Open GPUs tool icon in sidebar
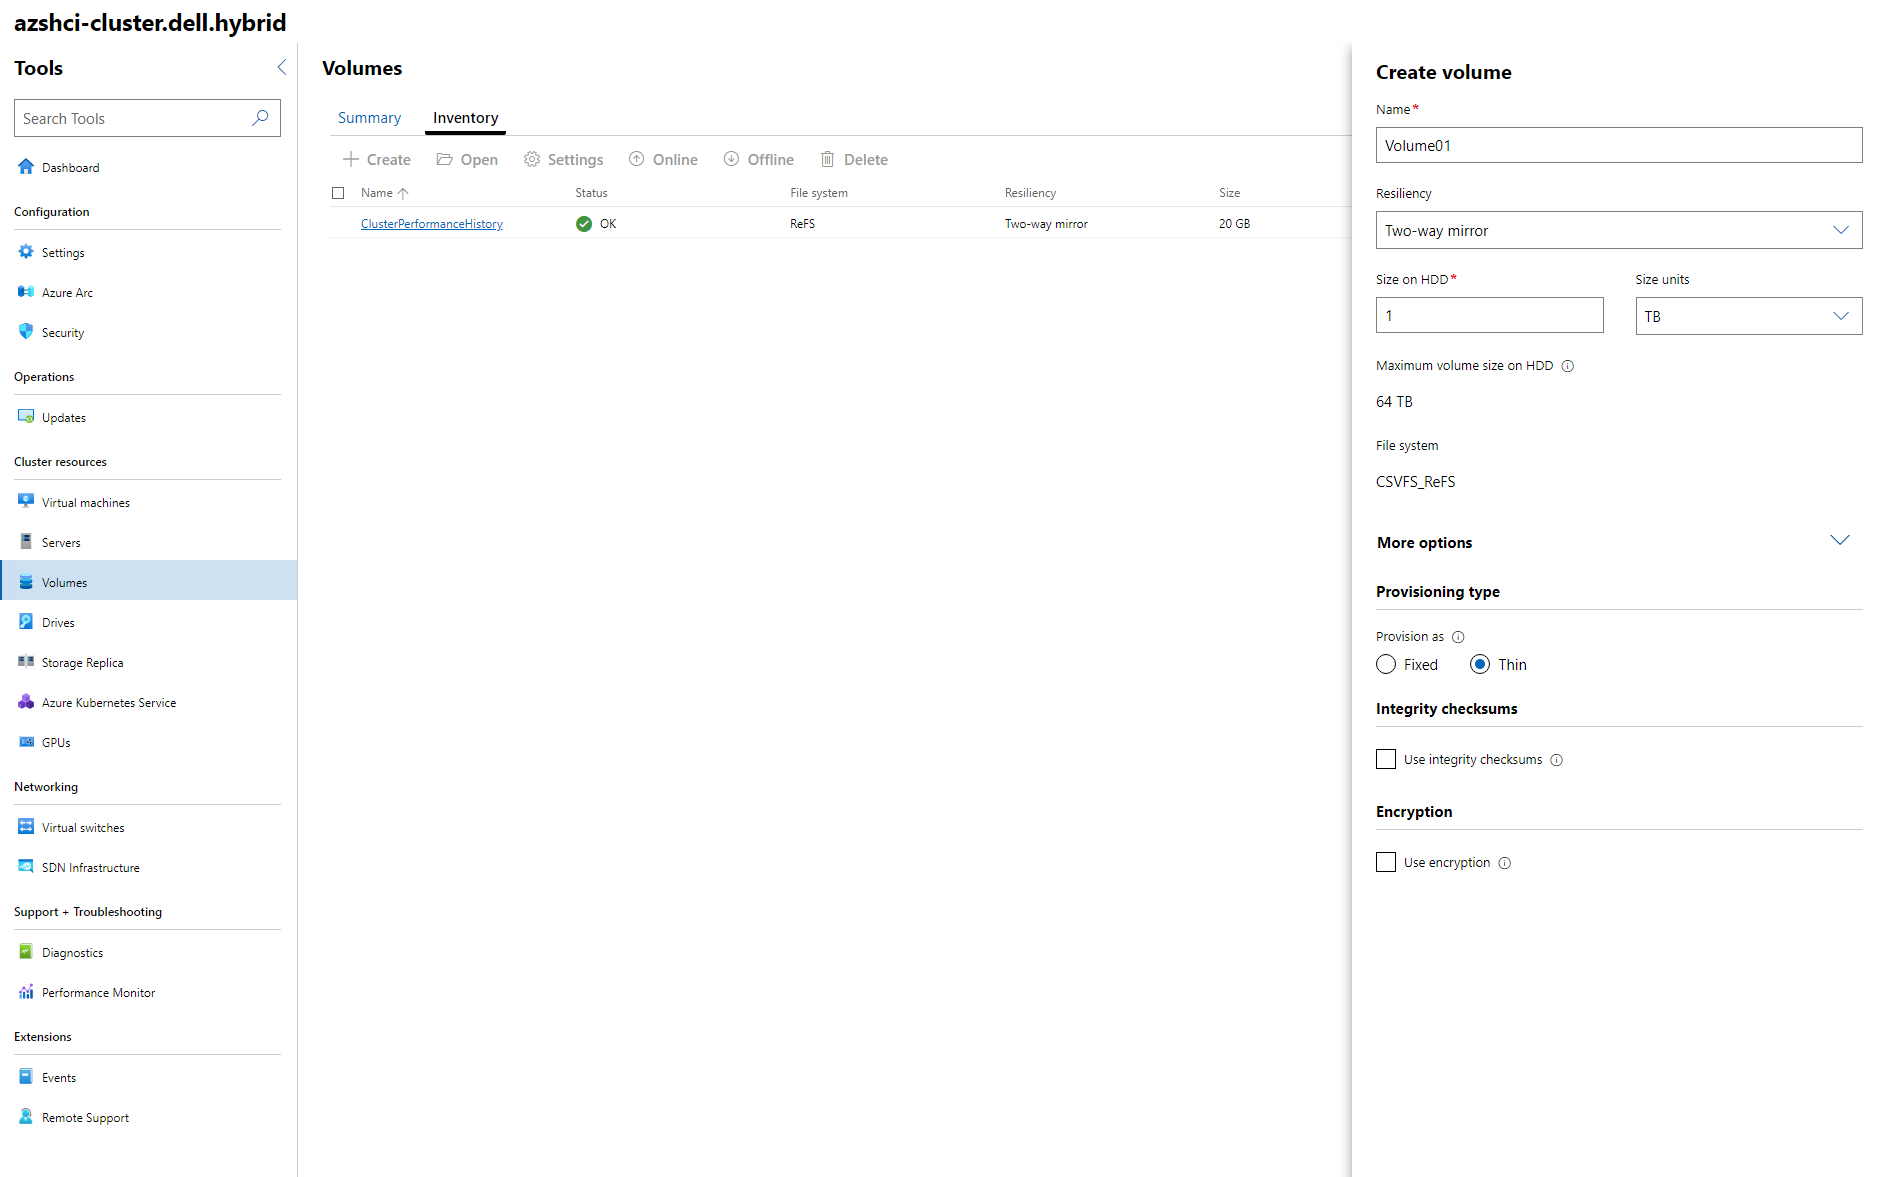The image size is (1882, 1177). coord(26,742)
